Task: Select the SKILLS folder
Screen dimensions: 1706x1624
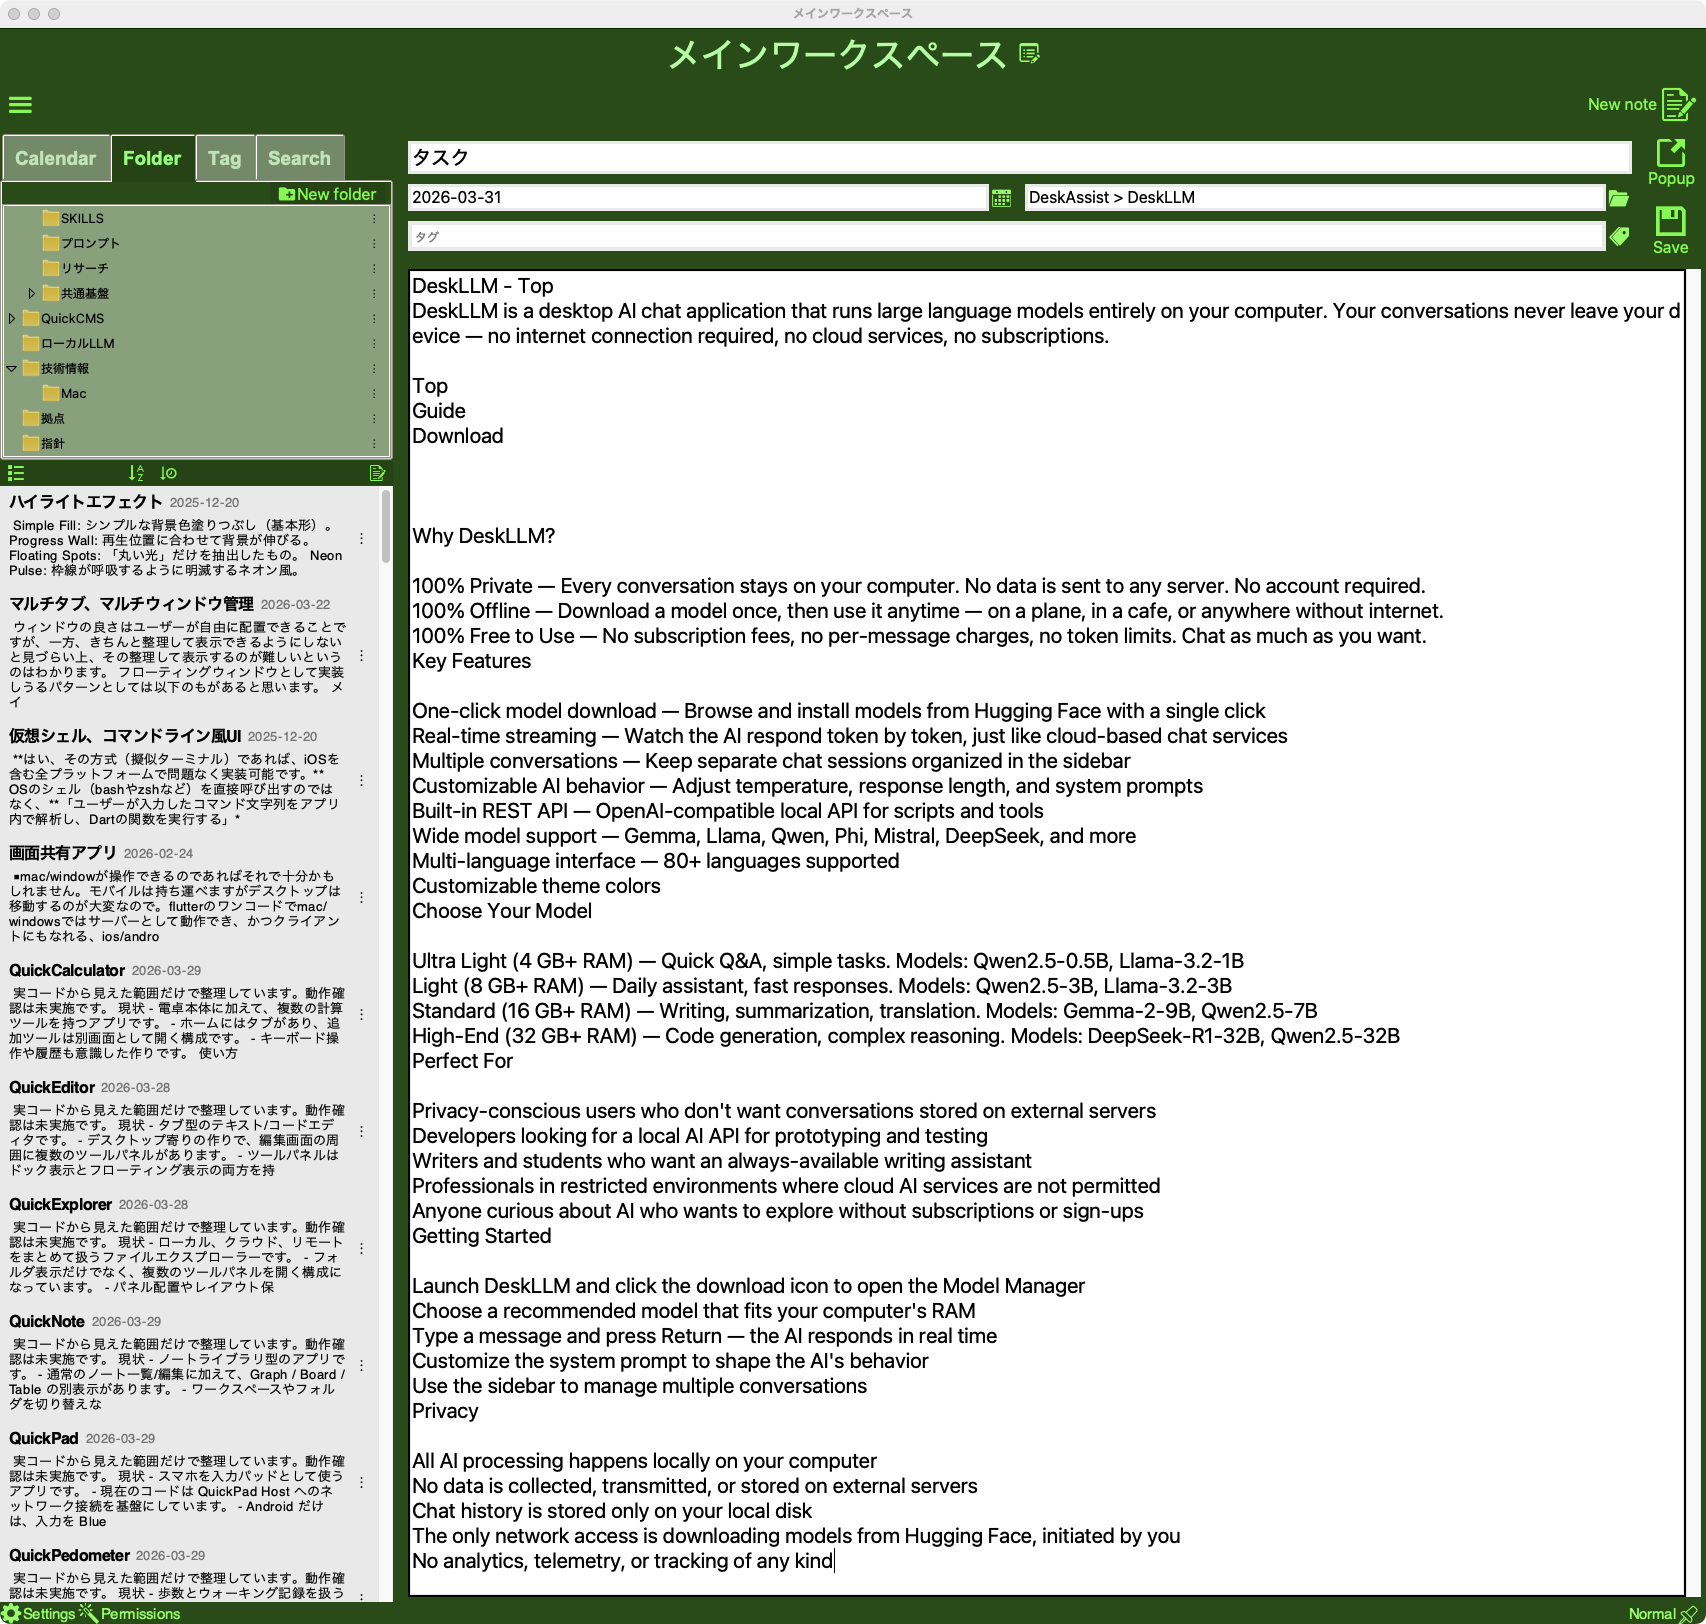Action: click(73, 218)
